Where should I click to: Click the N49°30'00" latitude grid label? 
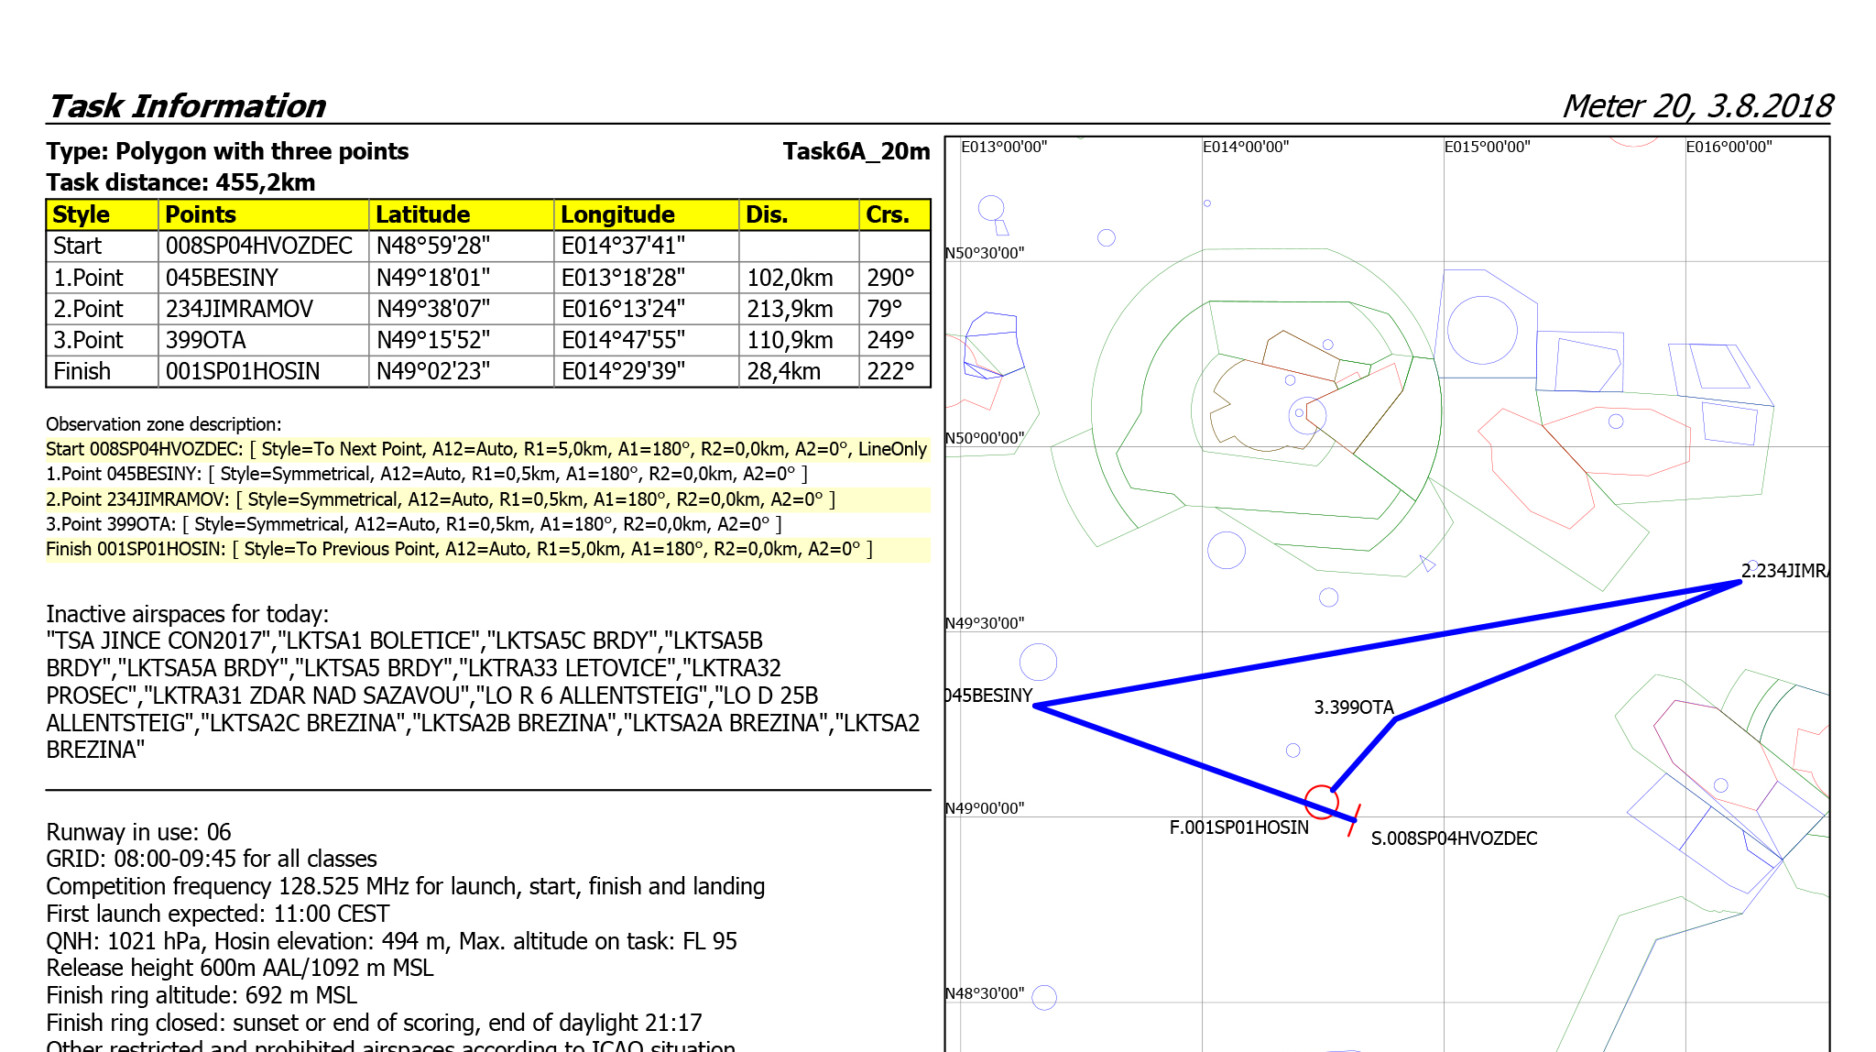click(x=985, y=623)
